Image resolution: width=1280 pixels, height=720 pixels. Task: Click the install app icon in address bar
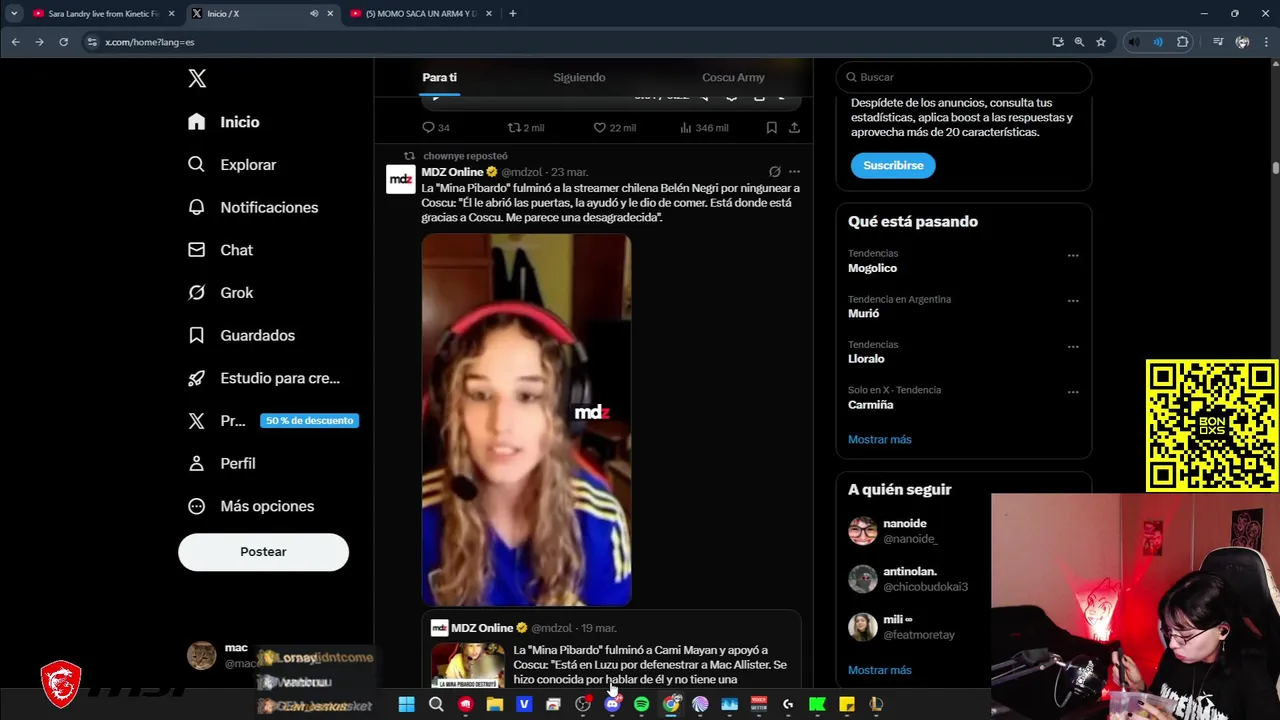click(1058, 42)
